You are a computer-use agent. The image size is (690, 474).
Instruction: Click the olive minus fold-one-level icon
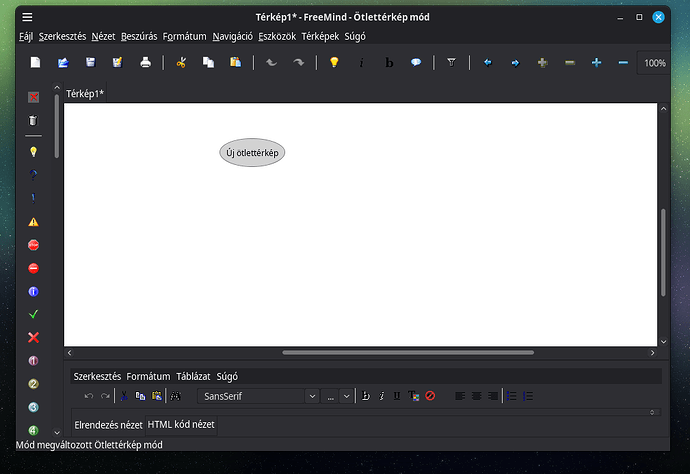[x=569, y=62]
